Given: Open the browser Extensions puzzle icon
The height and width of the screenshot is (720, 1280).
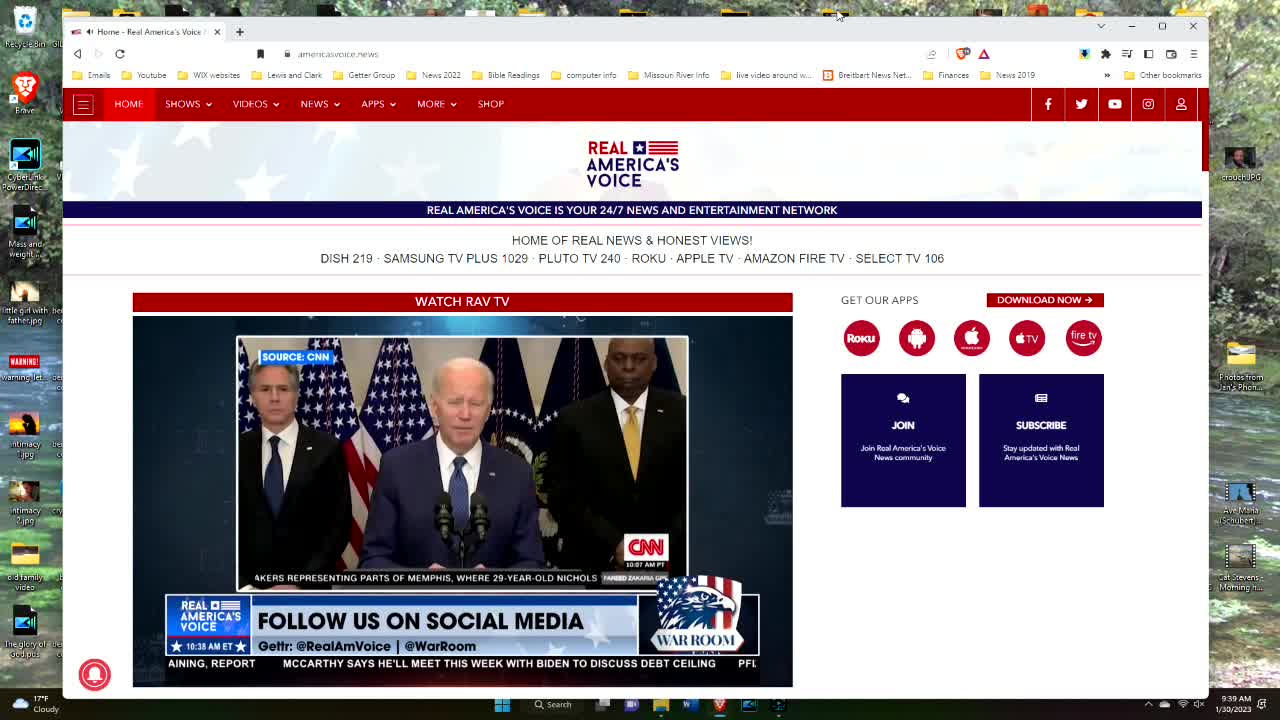Looking at the screenshot, I should pos(1105,54).
